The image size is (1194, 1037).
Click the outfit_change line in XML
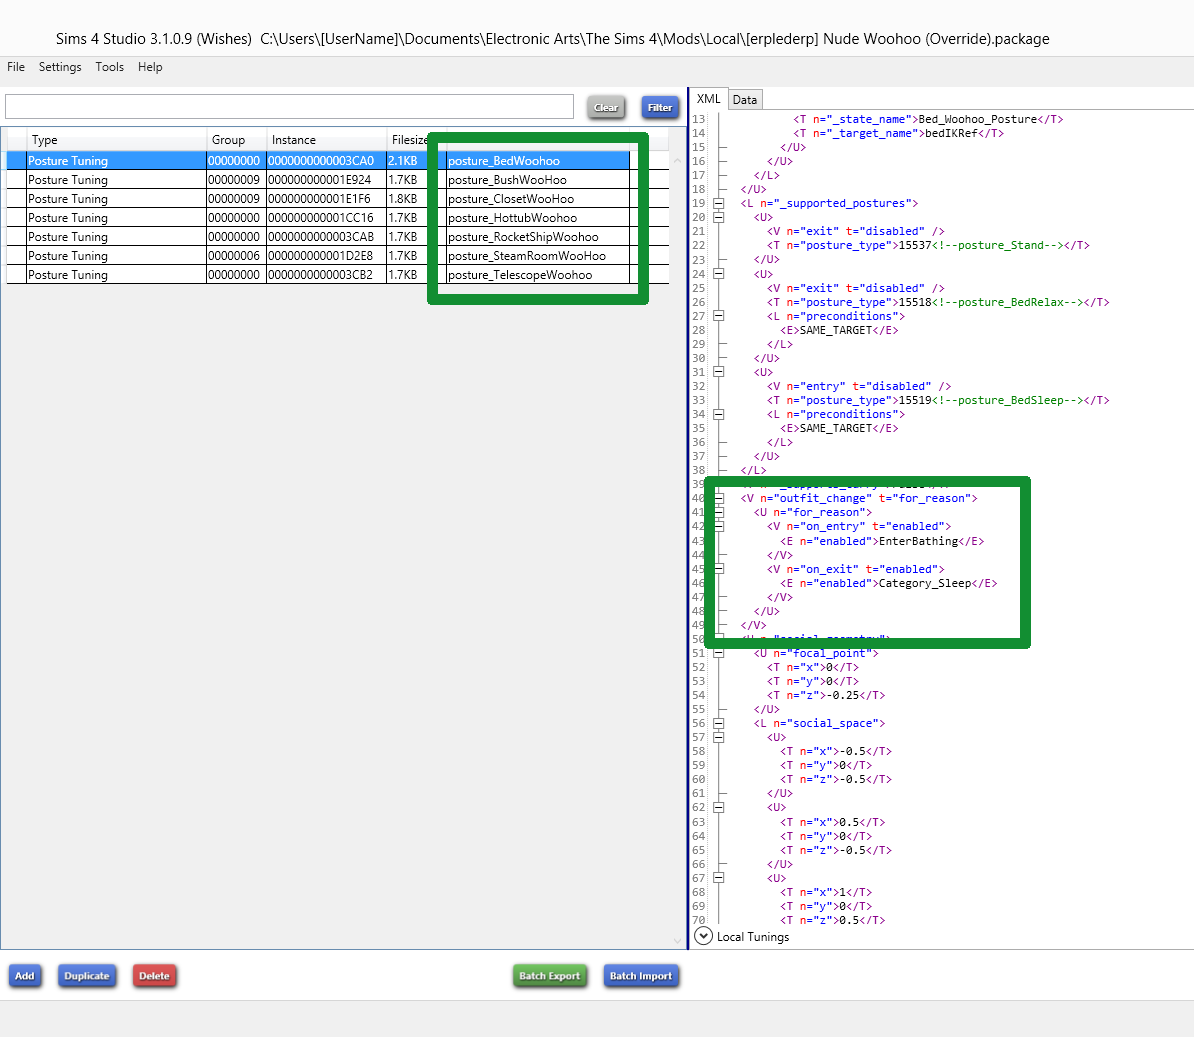point(859,498)
